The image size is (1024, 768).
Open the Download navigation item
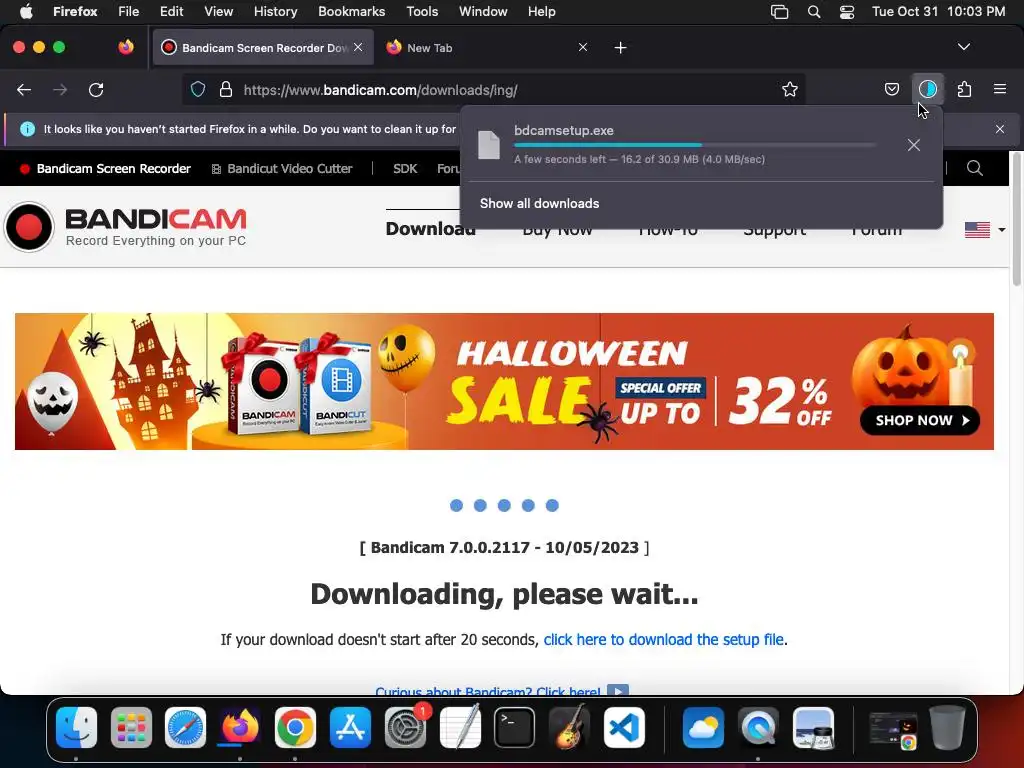430,229
